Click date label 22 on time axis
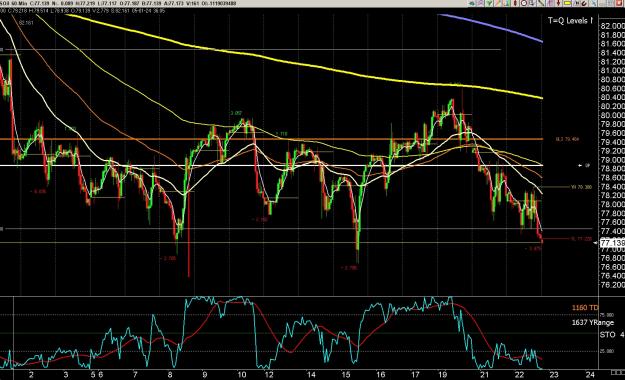Viewport: 625px width, 380px height. coord(519,374)
